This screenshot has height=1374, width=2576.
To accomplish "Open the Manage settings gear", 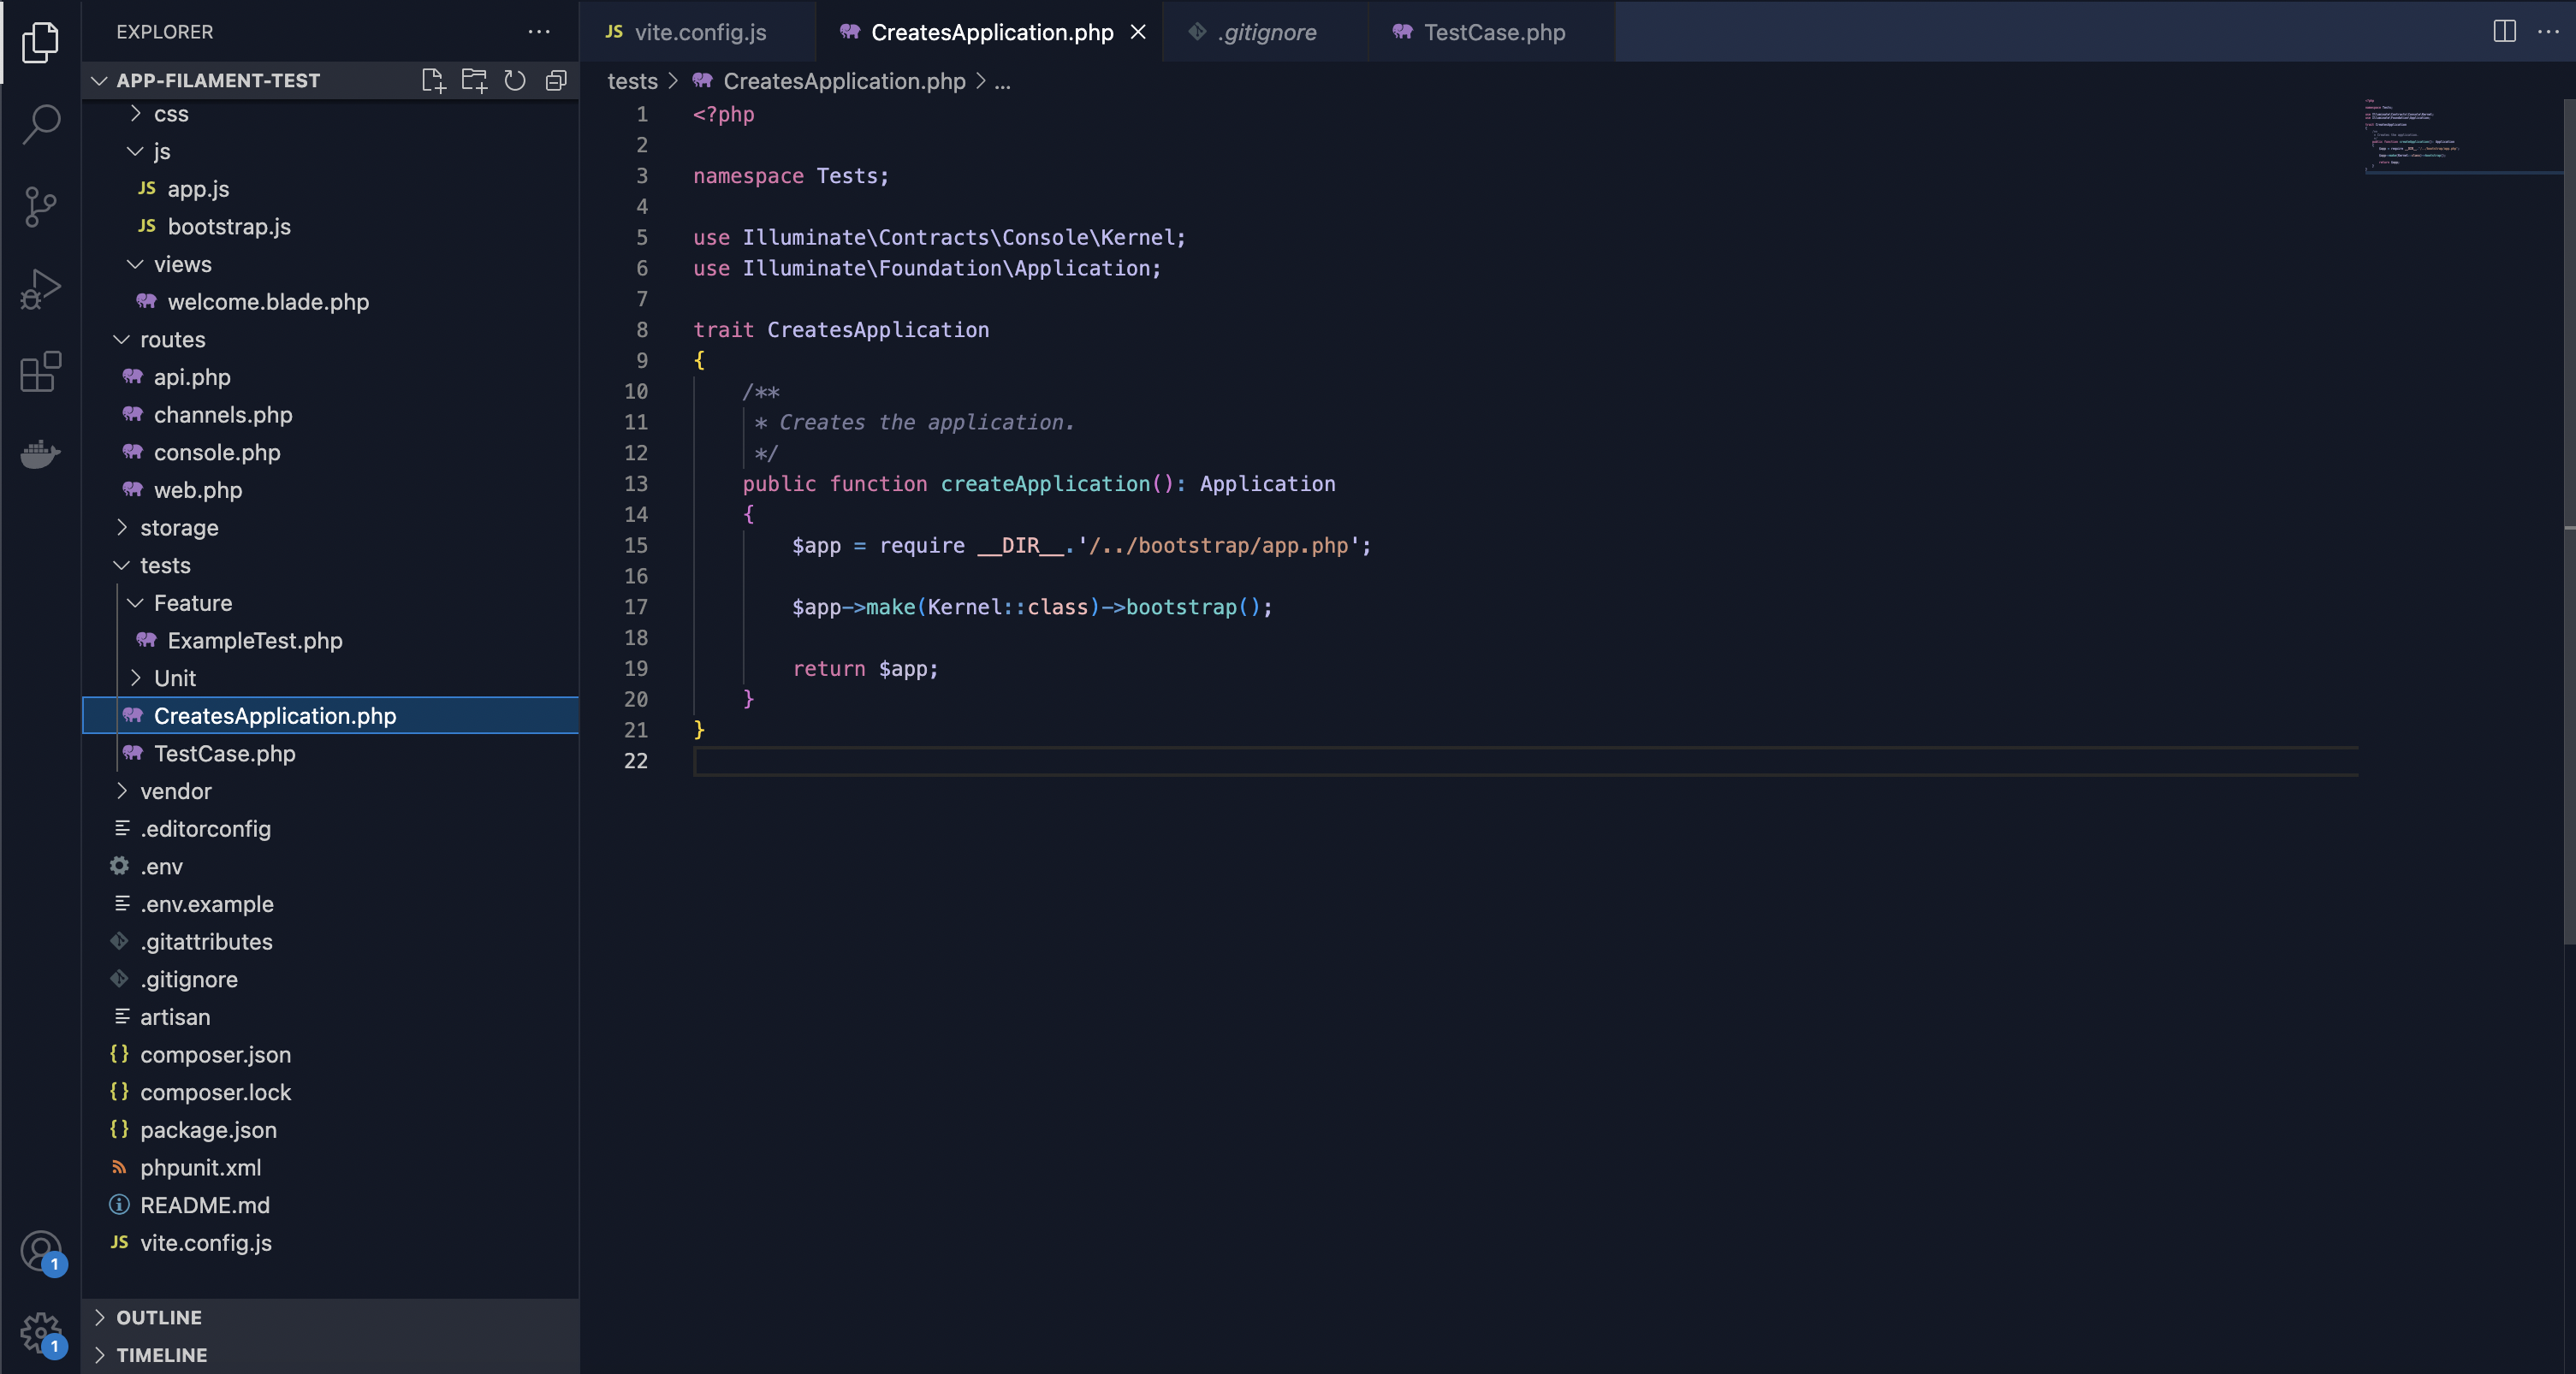I will tap(40, 1332).
